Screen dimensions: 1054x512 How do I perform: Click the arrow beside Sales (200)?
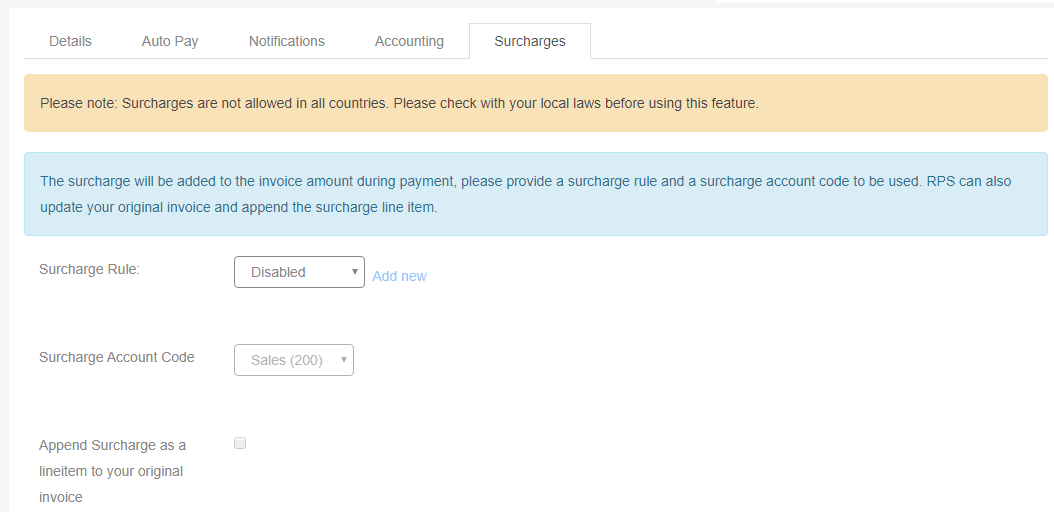(x=343, y=360)
